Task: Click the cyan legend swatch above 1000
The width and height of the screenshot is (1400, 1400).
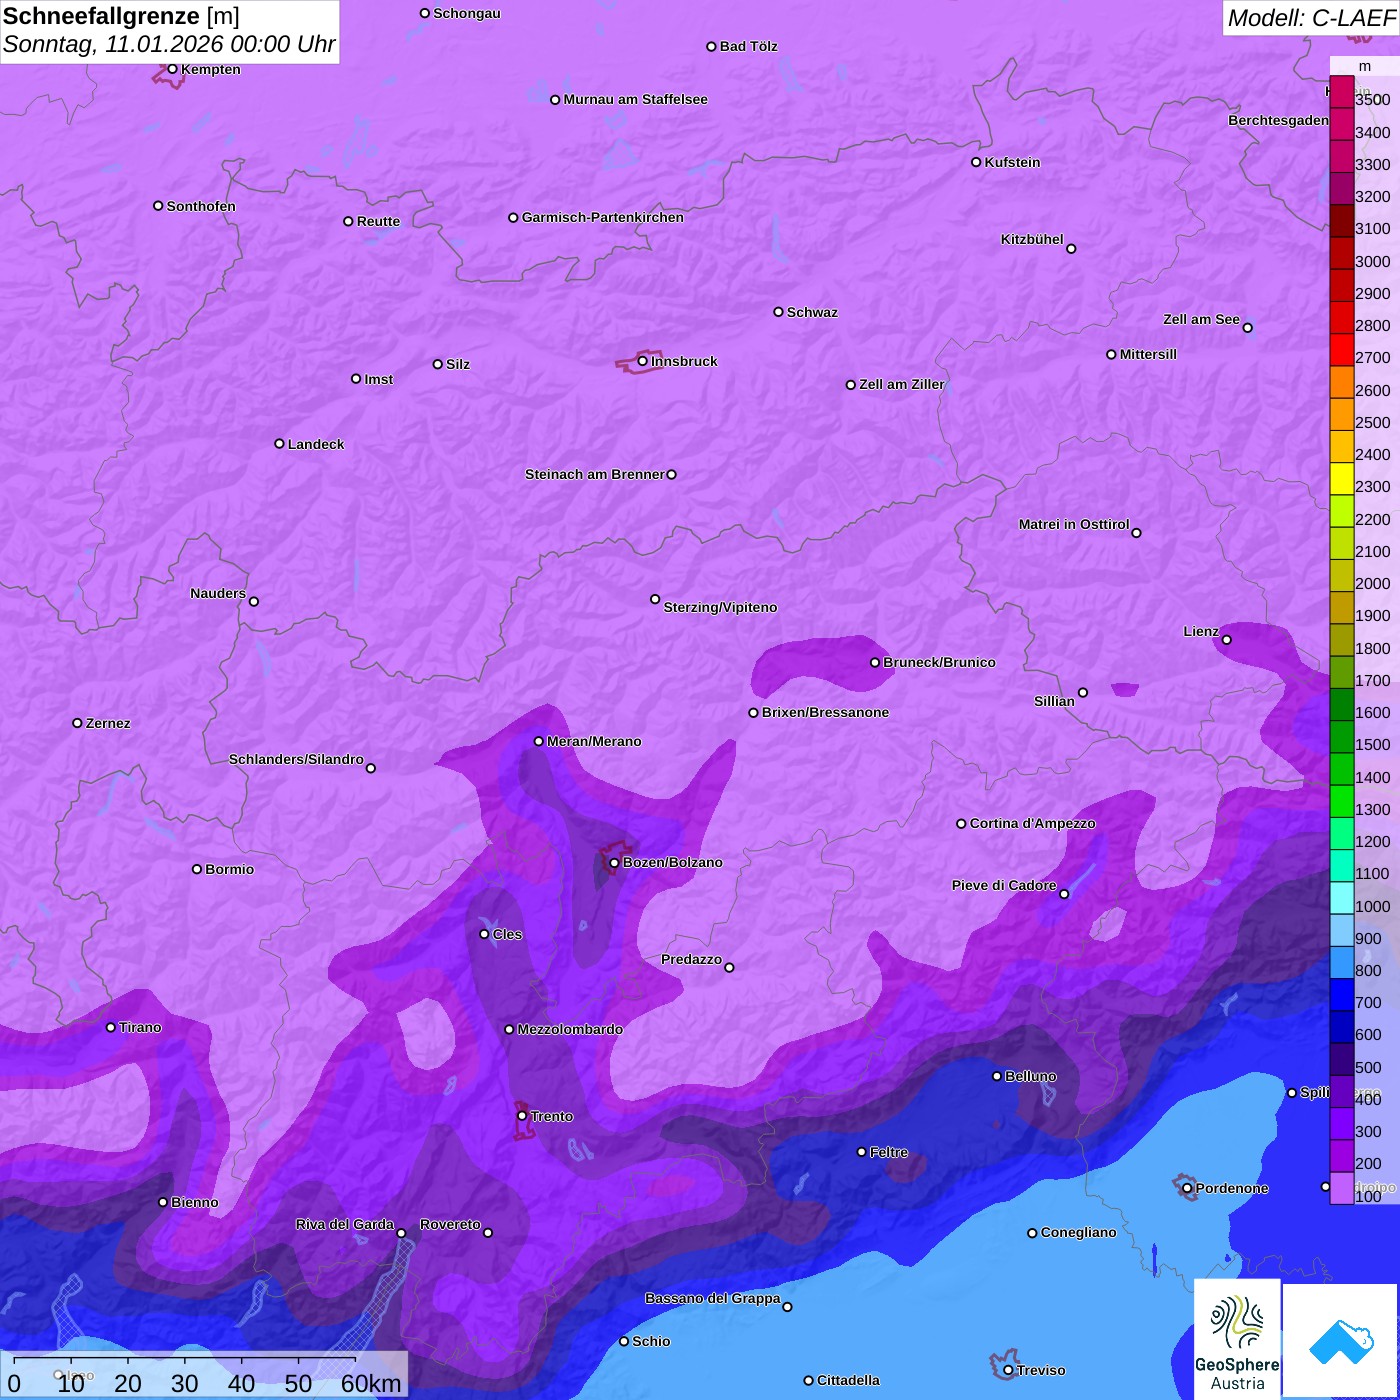Action: pyautogui.click(x=1341, y=898)
